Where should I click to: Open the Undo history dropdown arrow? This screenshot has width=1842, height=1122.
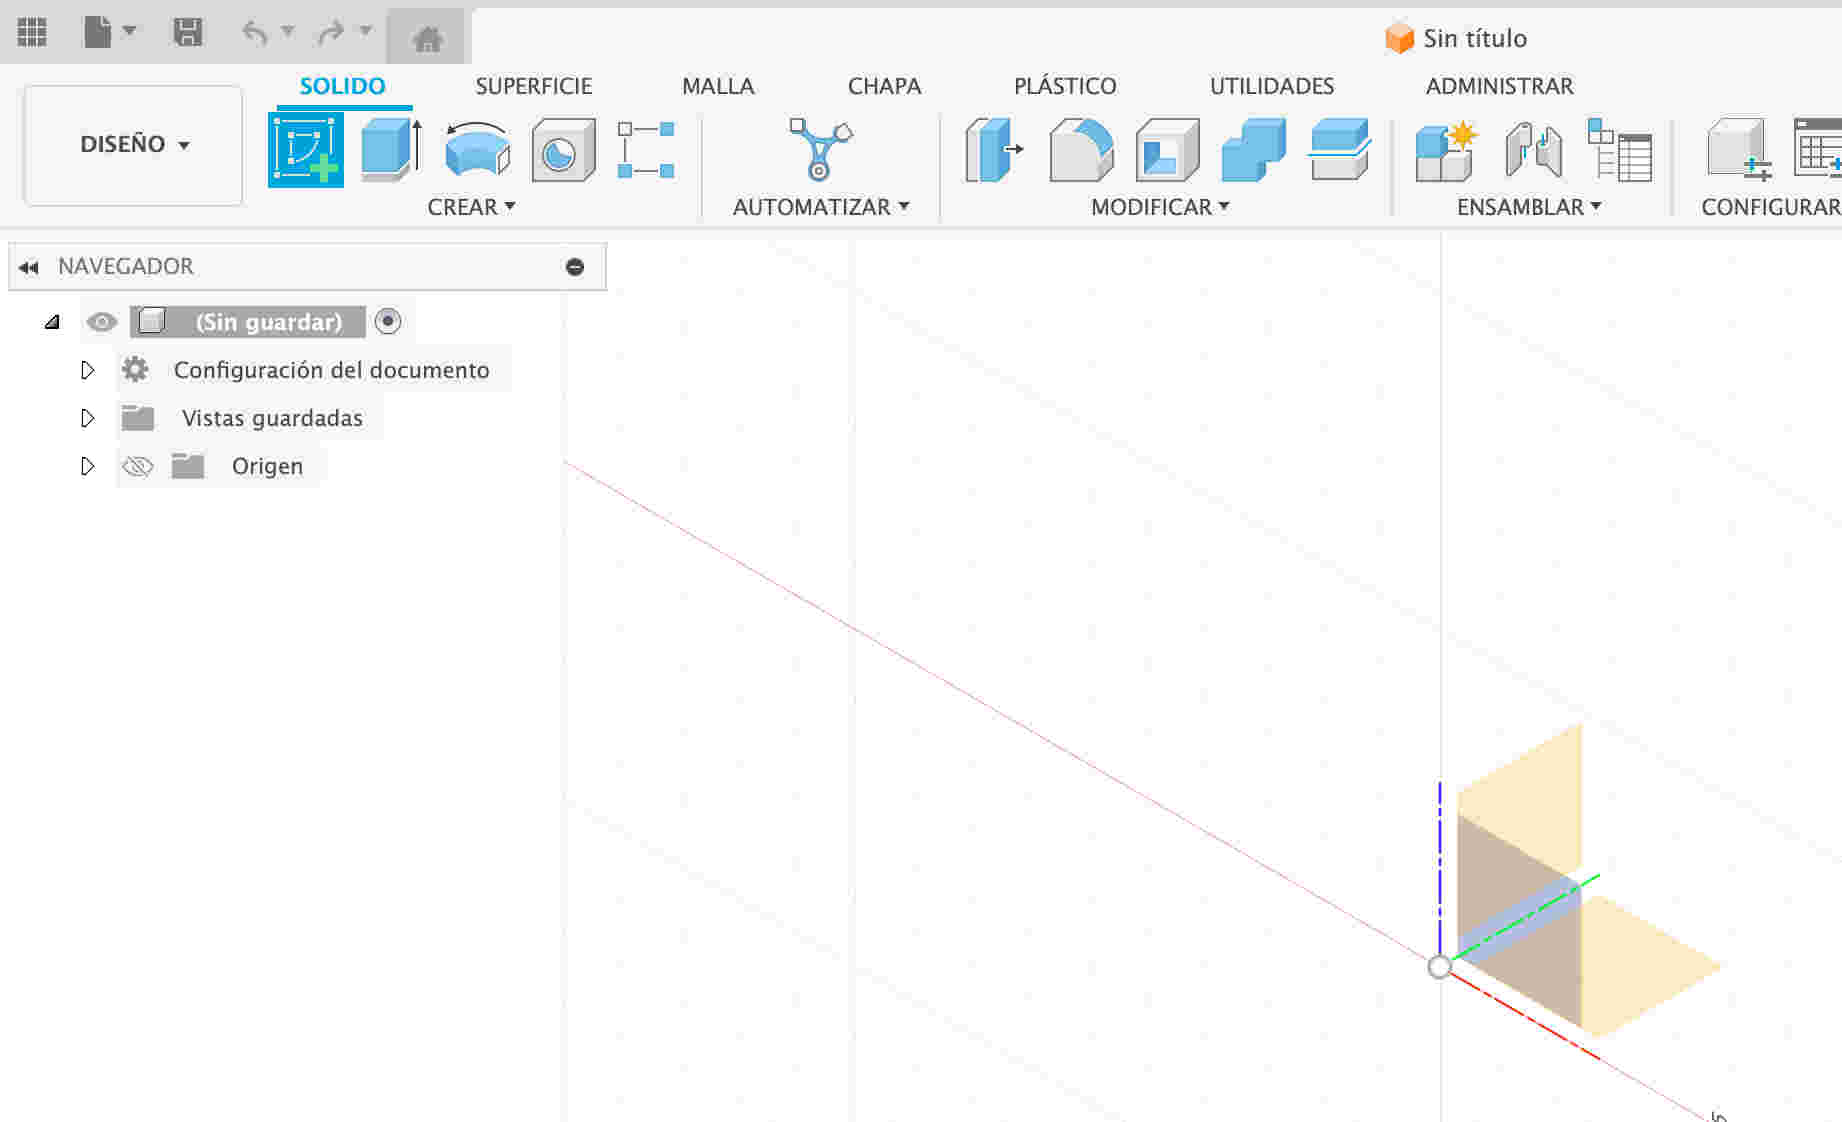[288, 31]
